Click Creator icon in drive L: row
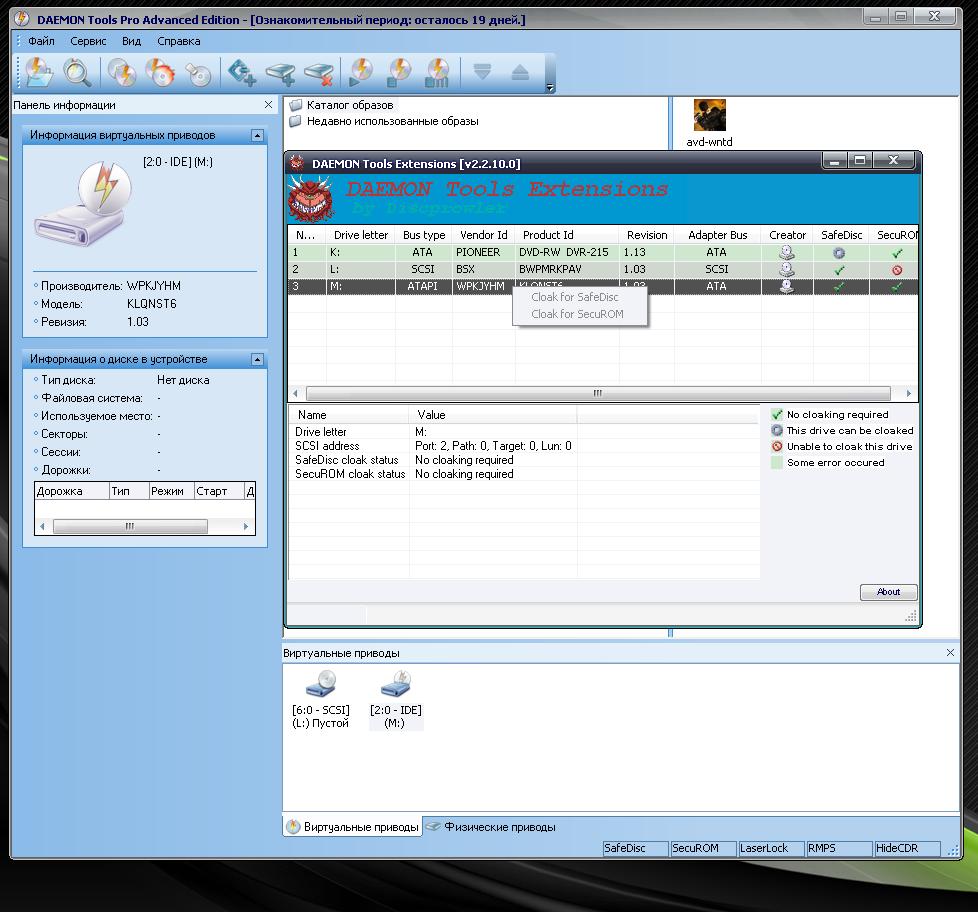Screen dimensions: 978x912 click(x=787, y=269)
